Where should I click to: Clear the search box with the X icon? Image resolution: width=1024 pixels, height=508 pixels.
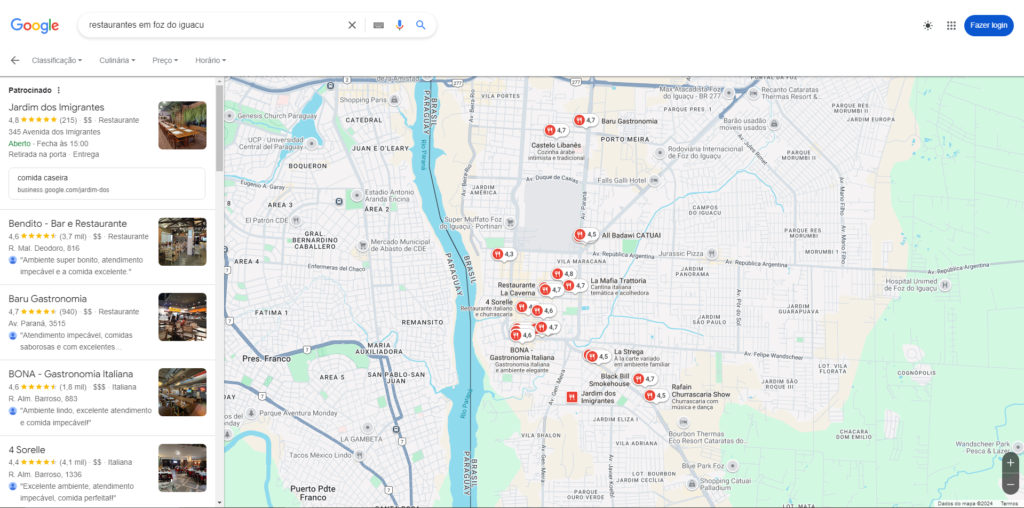point(352,25)
